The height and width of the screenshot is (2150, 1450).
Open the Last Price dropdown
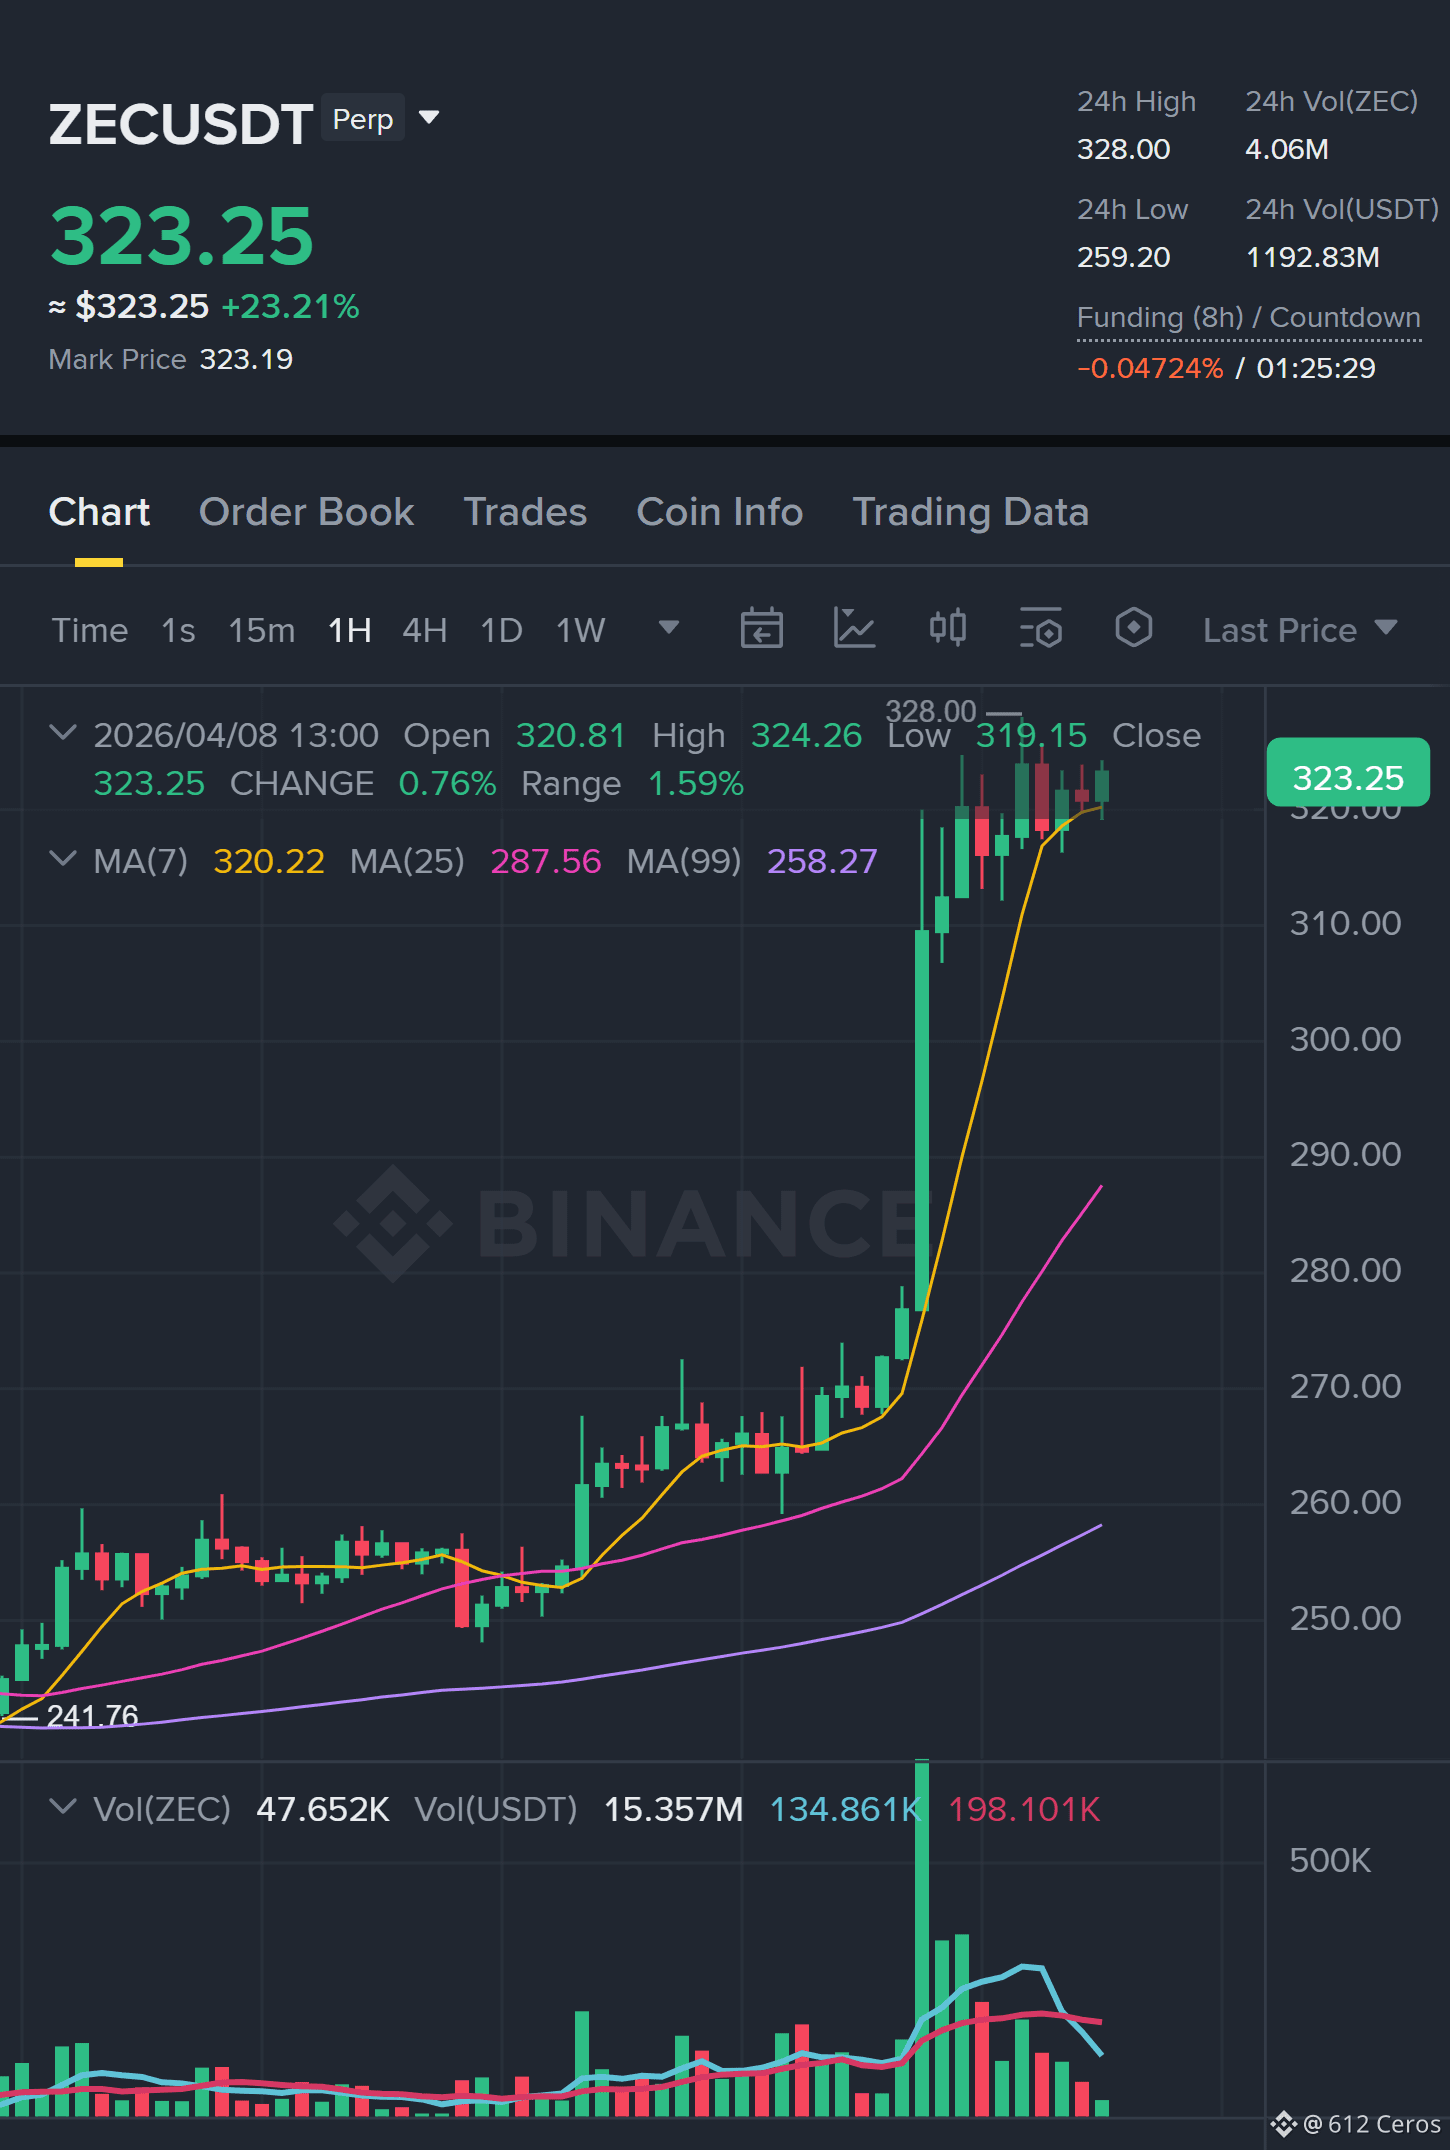1299,630
